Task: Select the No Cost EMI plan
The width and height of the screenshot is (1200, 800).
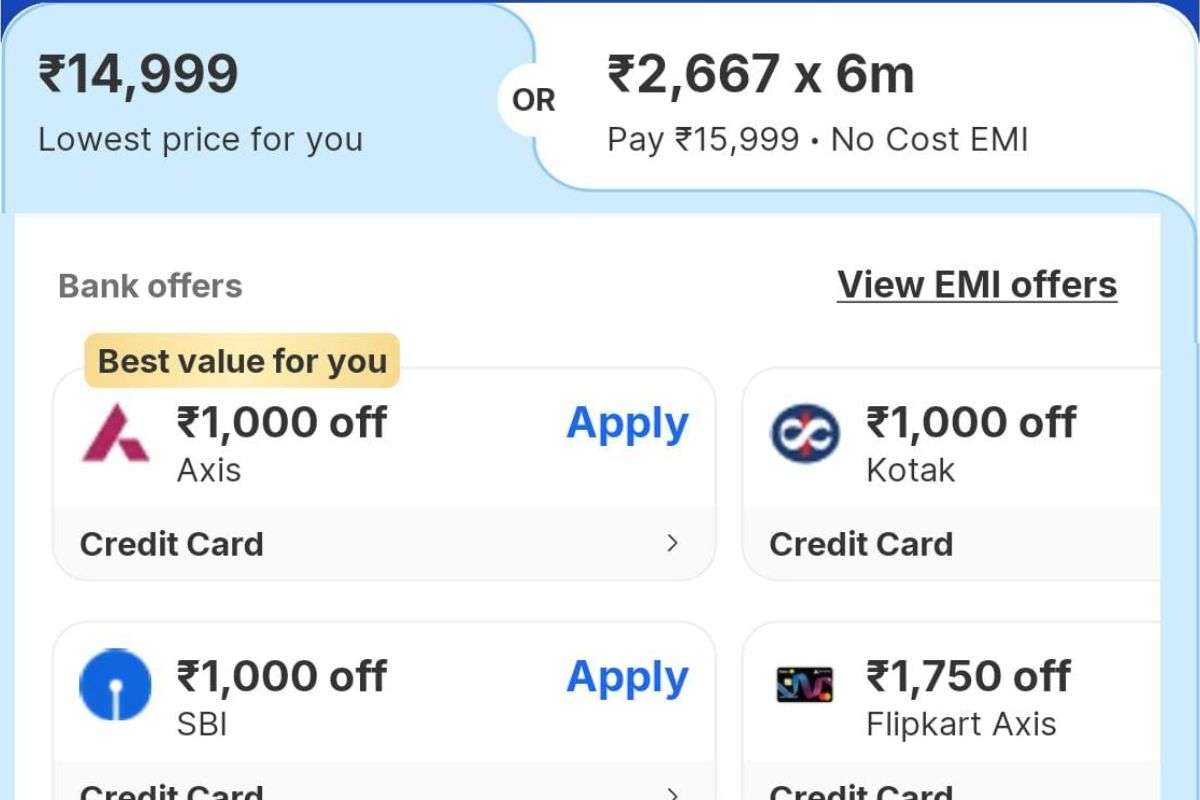Action: (930, 139)
